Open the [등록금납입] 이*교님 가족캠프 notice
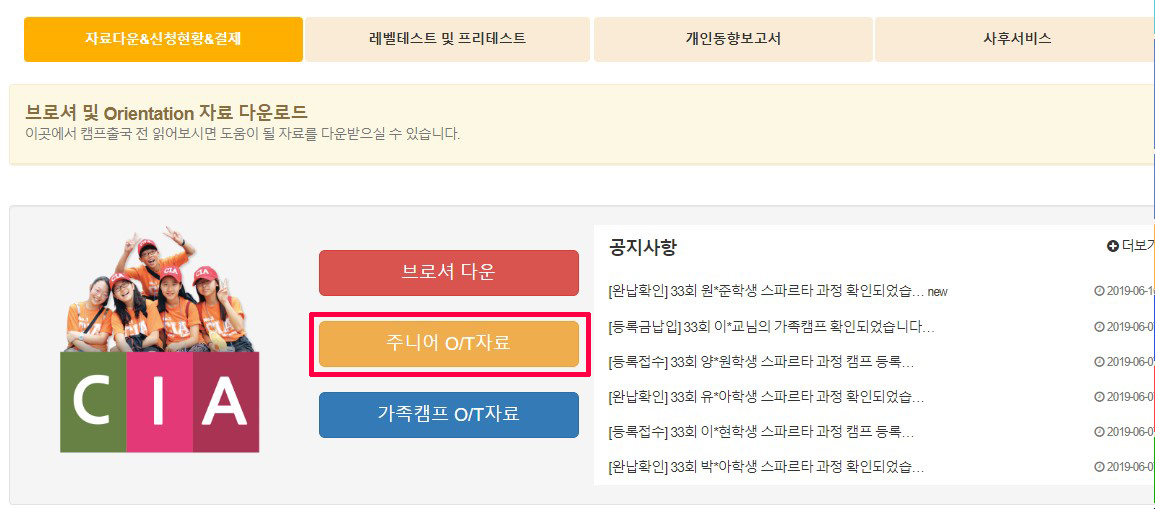Screen dimensions: 1155x509 [771, 326]
